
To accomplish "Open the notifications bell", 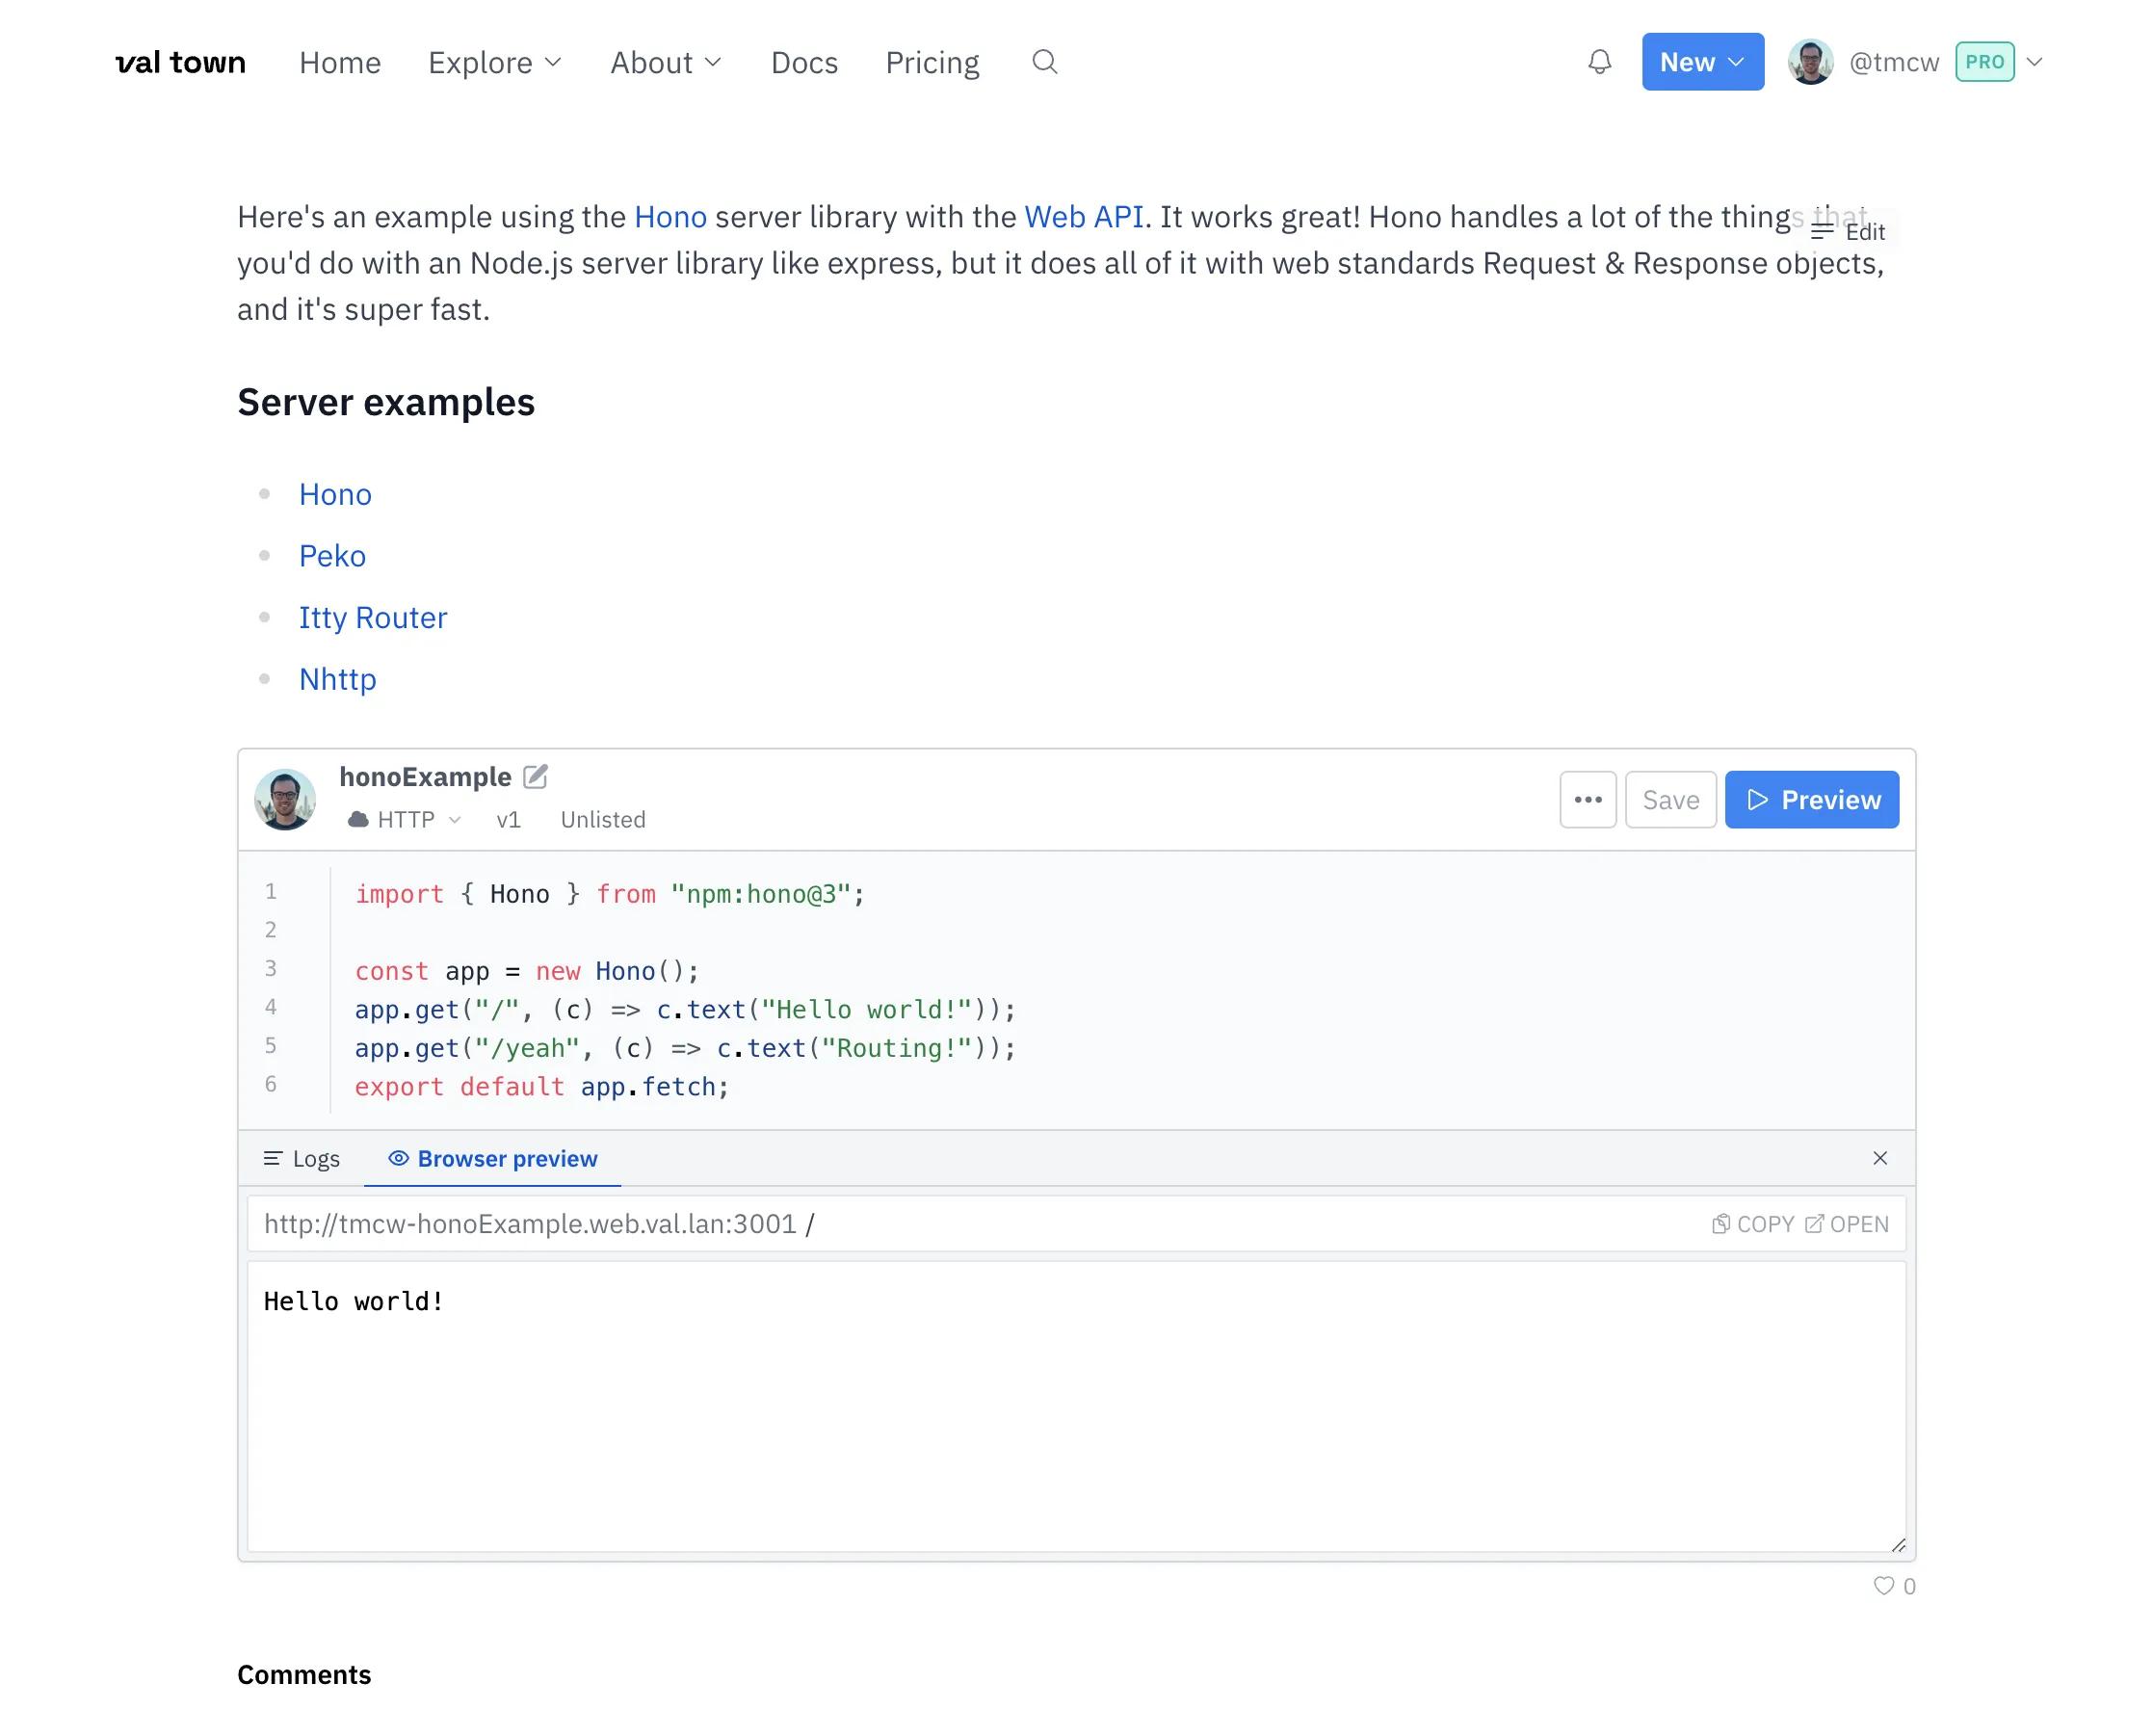I will click(1599, 62).
